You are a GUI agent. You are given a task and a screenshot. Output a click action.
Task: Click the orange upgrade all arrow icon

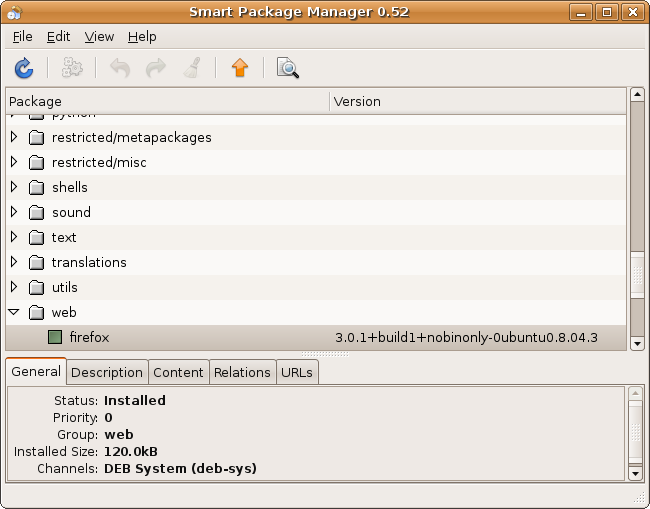[240, 68]
